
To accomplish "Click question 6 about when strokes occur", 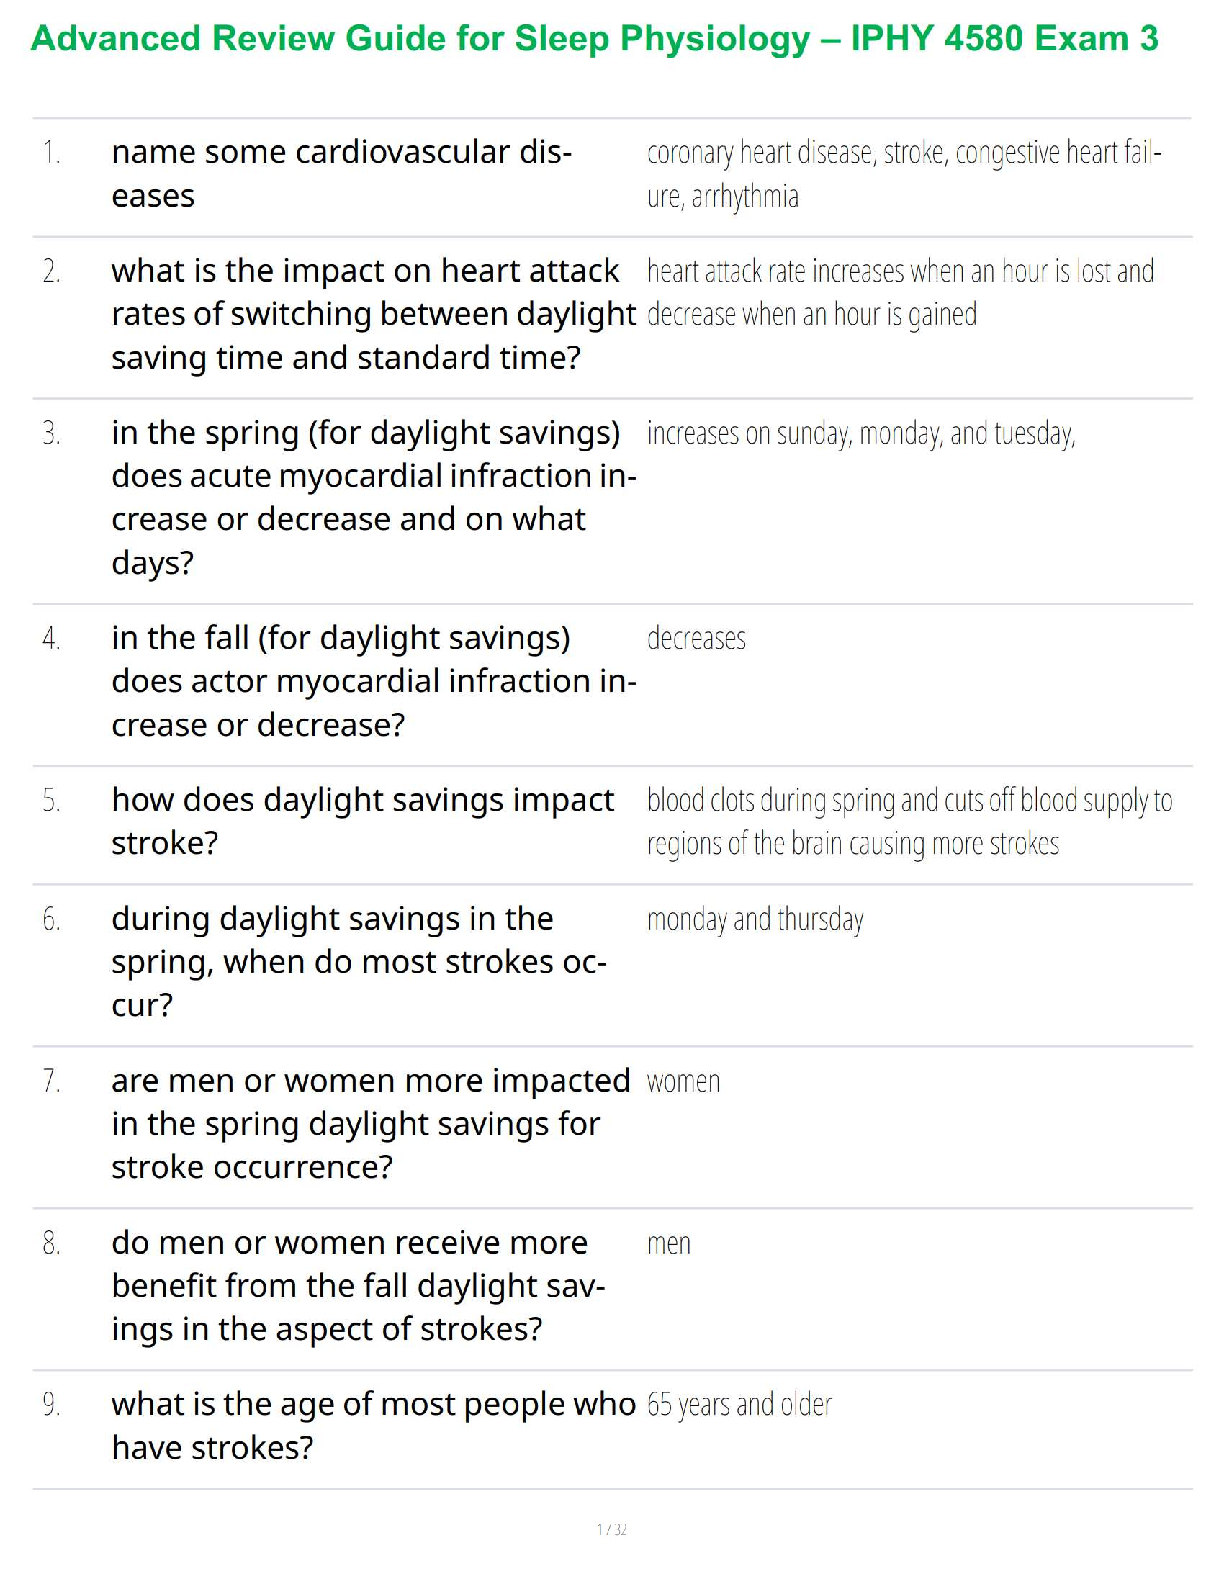I will 358,961.
